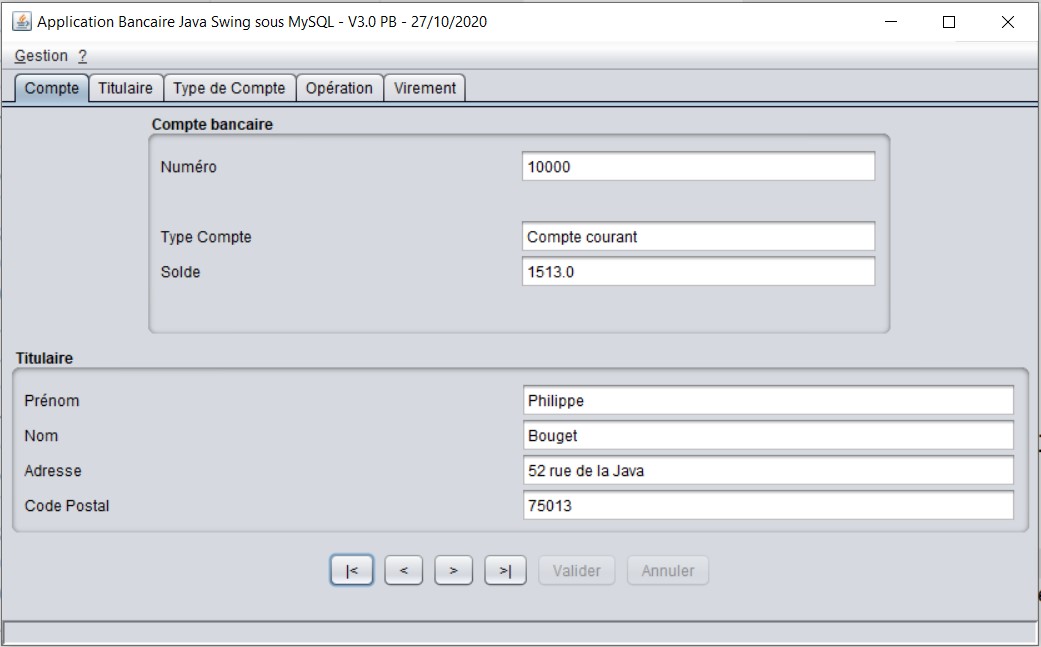This screenshot has height=647, width=1041.
Task: Focus the Code Postal field
Action: pyautogui.click(x=768, y=506)
